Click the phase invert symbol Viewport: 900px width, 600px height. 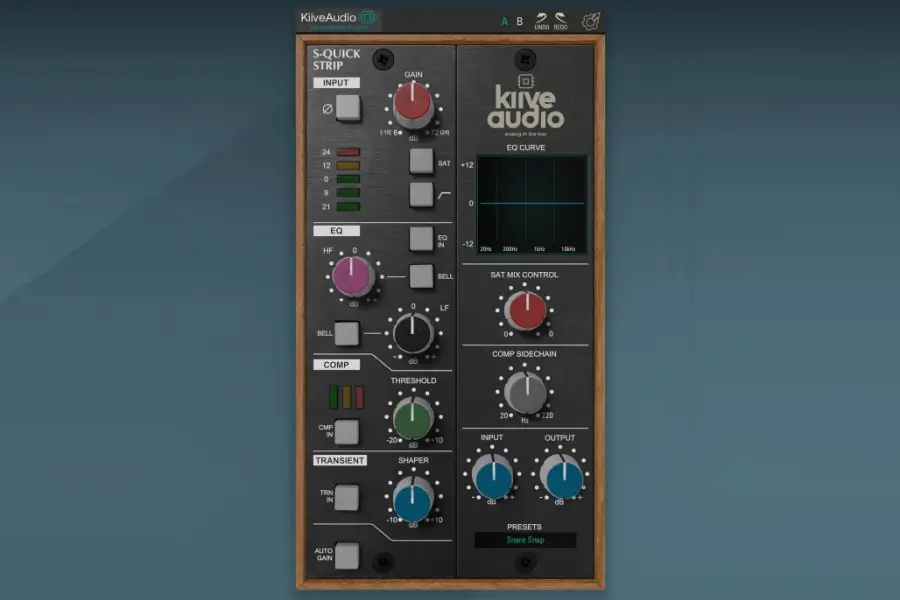click(x=327, y=109)
